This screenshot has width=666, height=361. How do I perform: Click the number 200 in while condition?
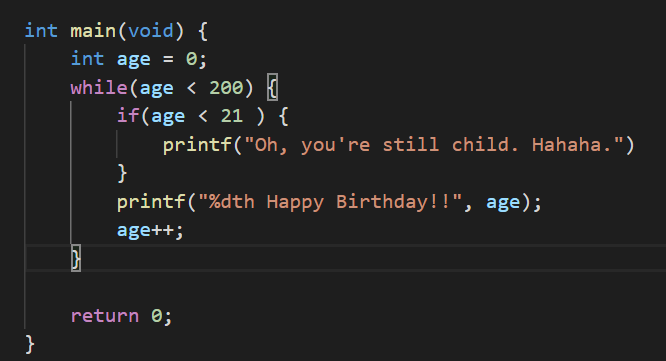click(x=226, y=88)
